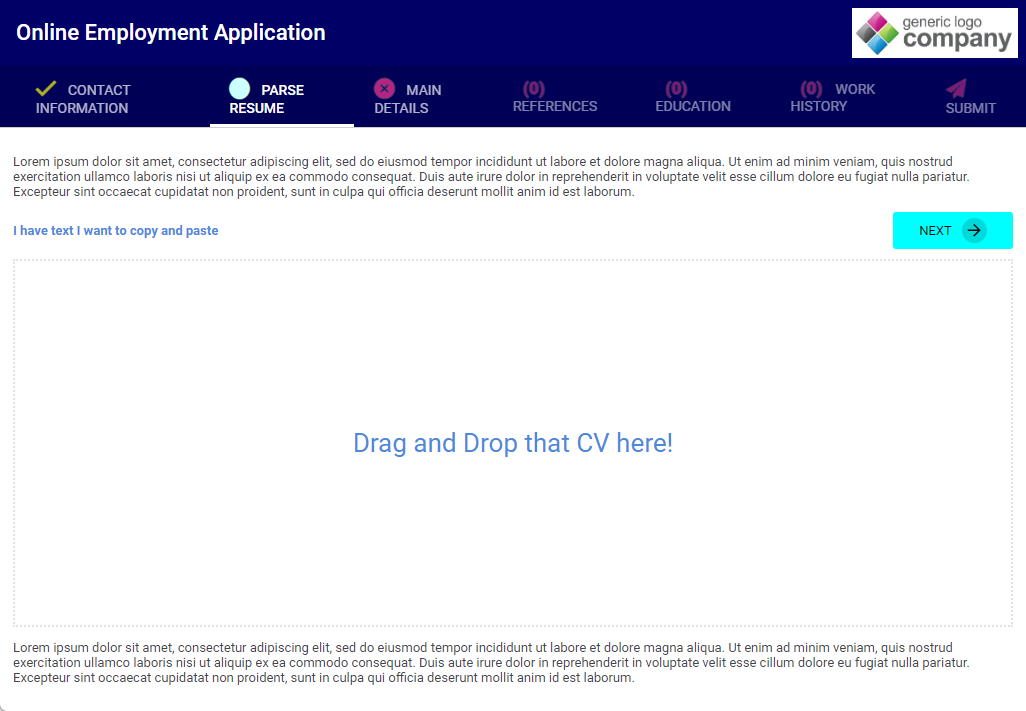This screenshot has width=1026, height=711.
Task: Switch to the Main Details tab label
Action: pyautogui.click(x=408, y=99)
